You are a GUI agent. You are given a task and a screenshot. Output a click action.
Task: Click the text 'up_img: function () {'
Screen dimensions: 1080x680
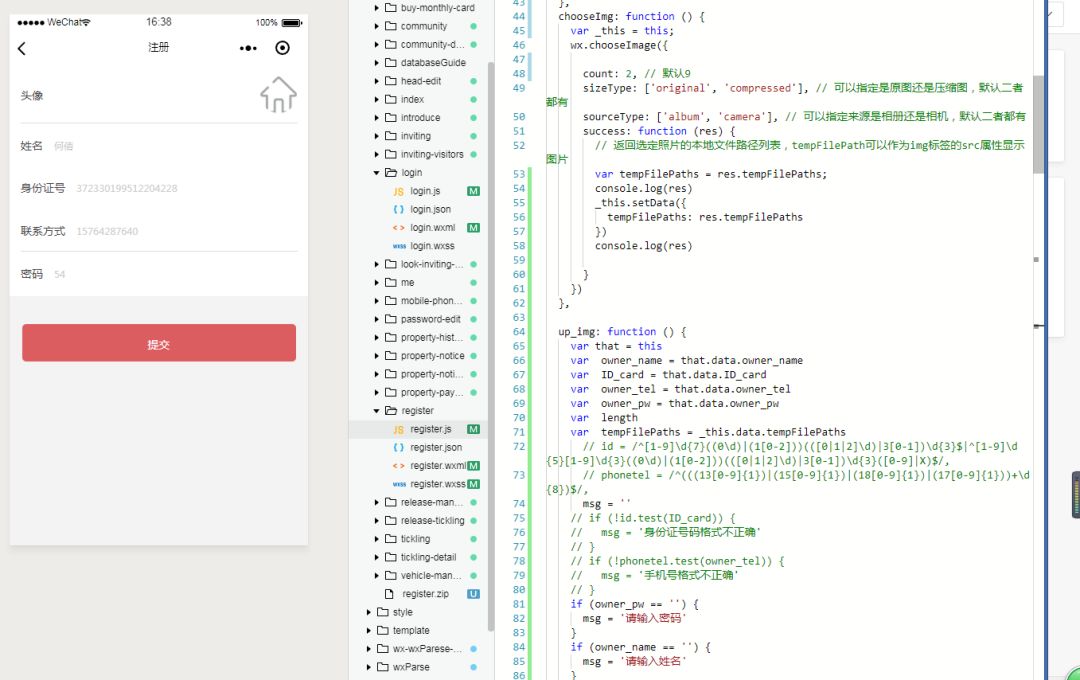[x=622, y=332]
